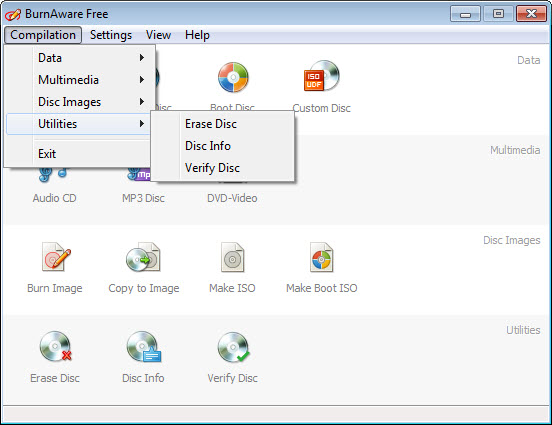
Task: Open the View menu
Action: click(x=158, y=35)
